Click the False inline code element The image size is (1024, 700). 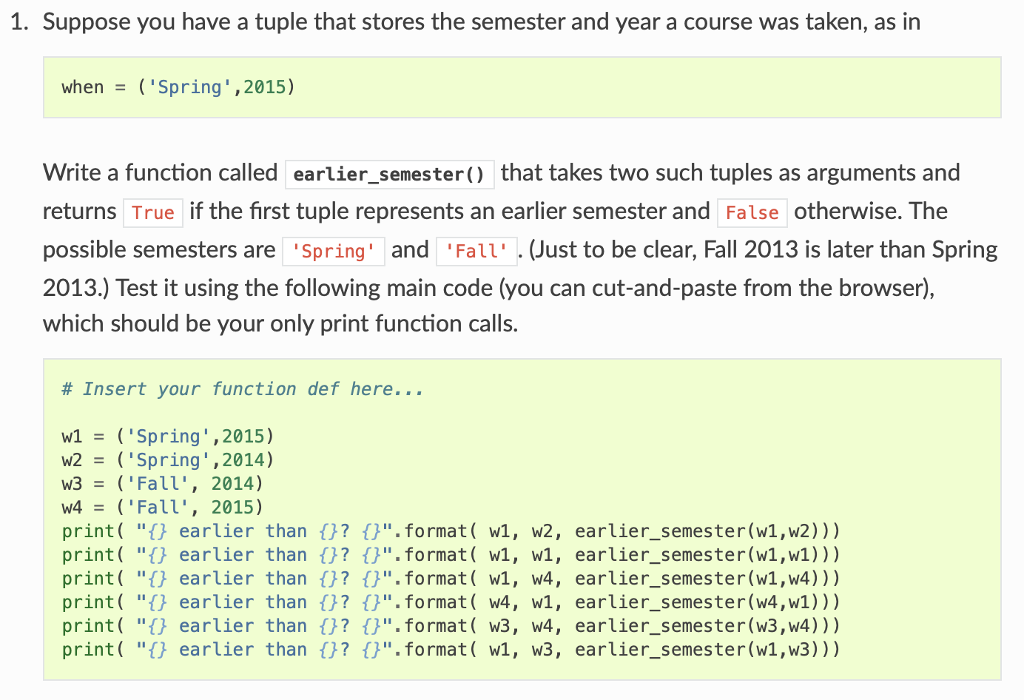pyautogui.click(x=752, y=212)
